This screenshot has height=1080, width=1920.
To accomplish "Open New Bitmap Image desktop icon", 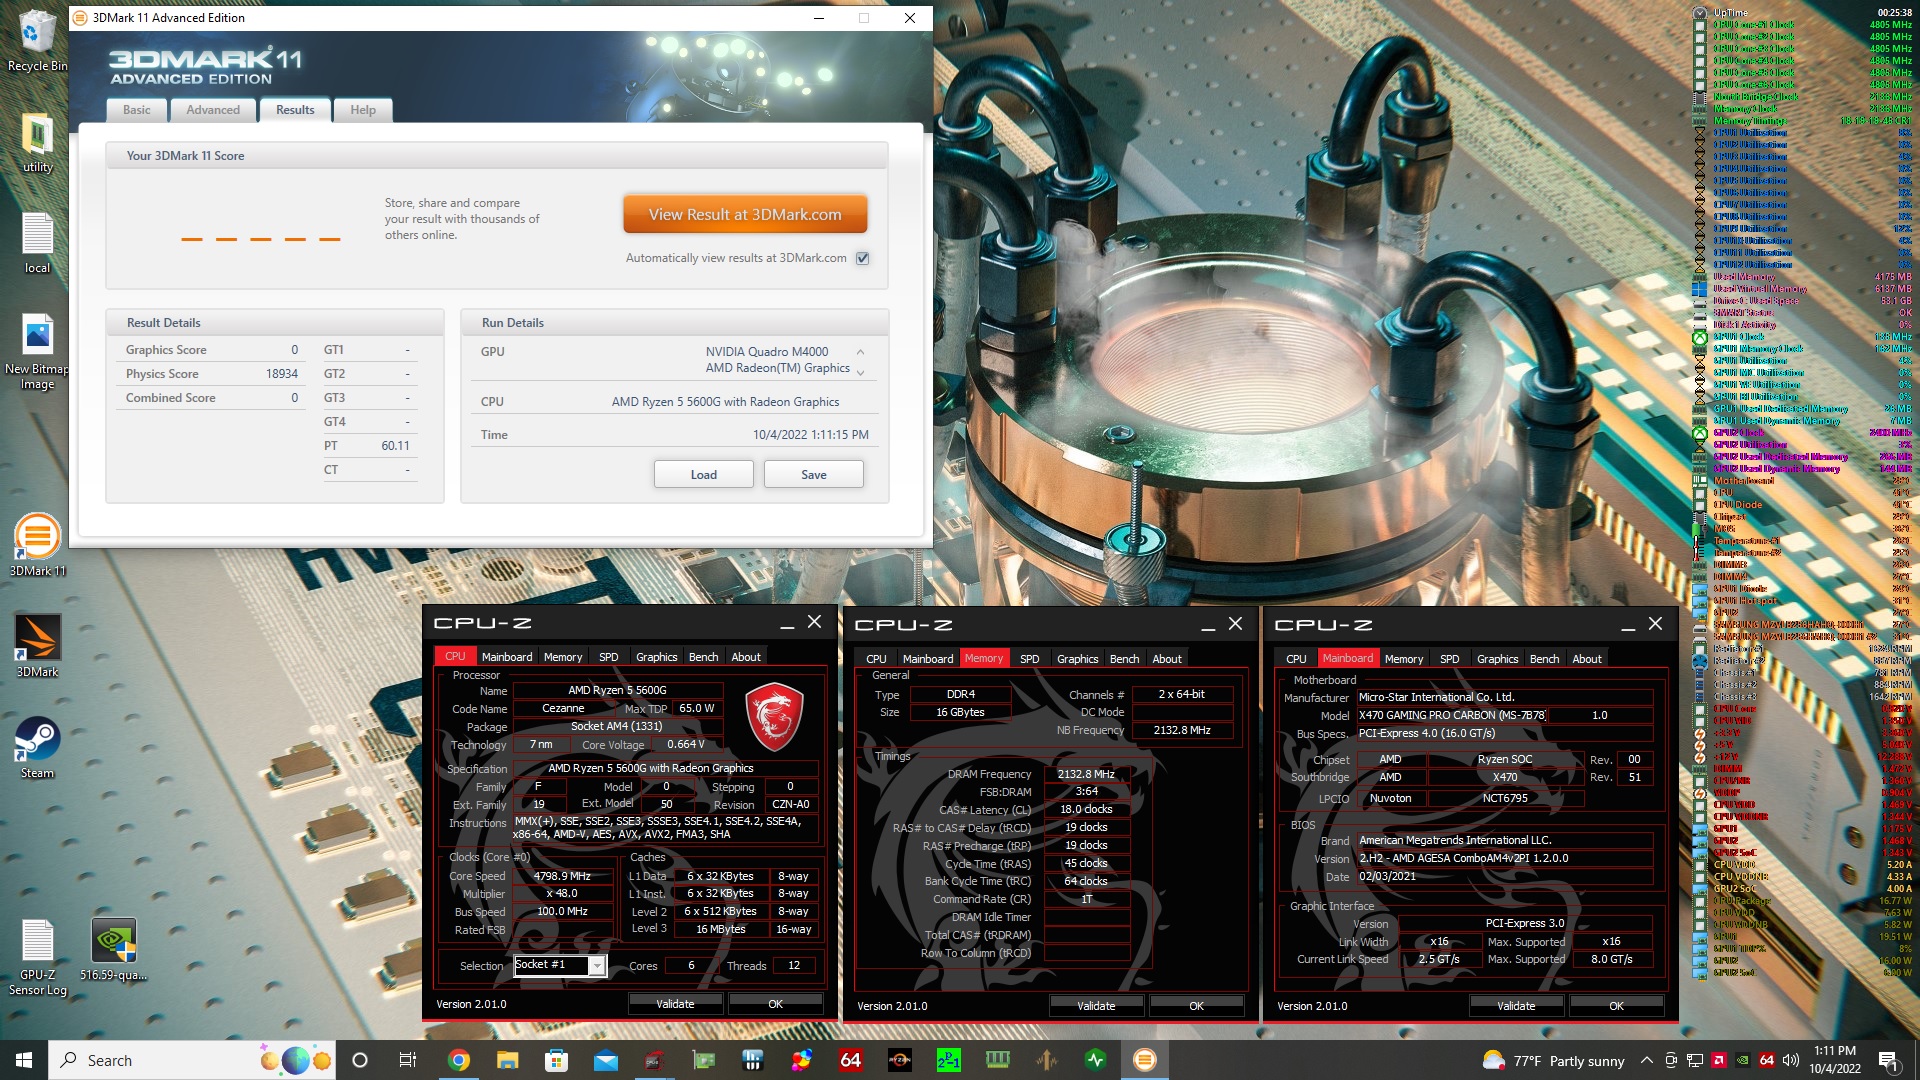I will (x=37, y=350).
